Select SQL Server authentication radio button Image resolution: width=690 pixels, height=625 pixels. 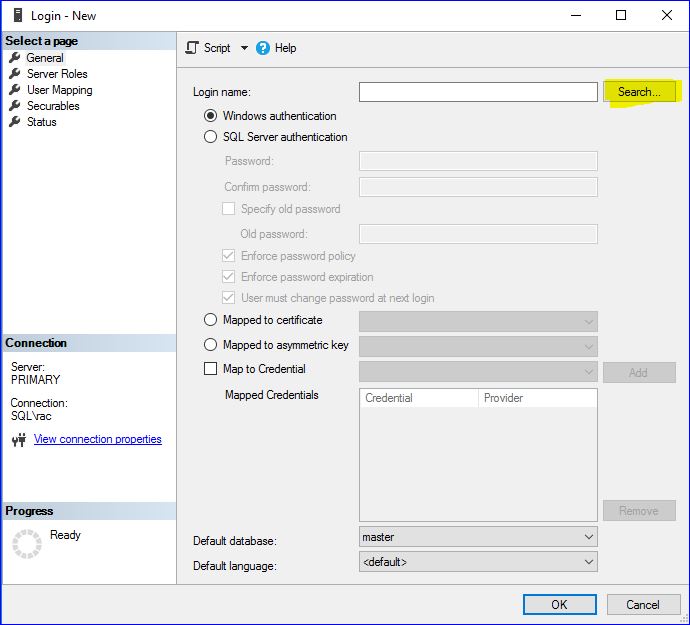[210, 137]
